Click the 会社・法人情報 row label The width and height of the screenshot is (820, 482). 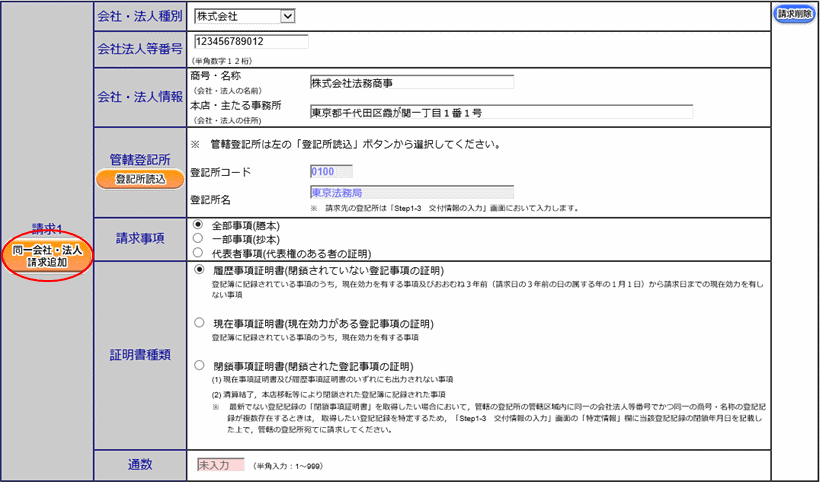[140, 97]
